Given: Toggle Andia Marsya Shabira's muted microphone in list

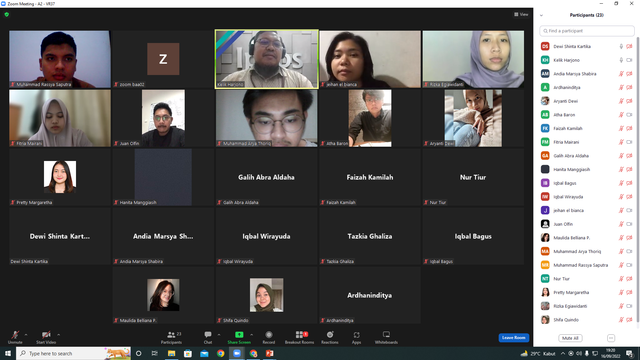Looking at the screenshot, I should pos(621,74).
